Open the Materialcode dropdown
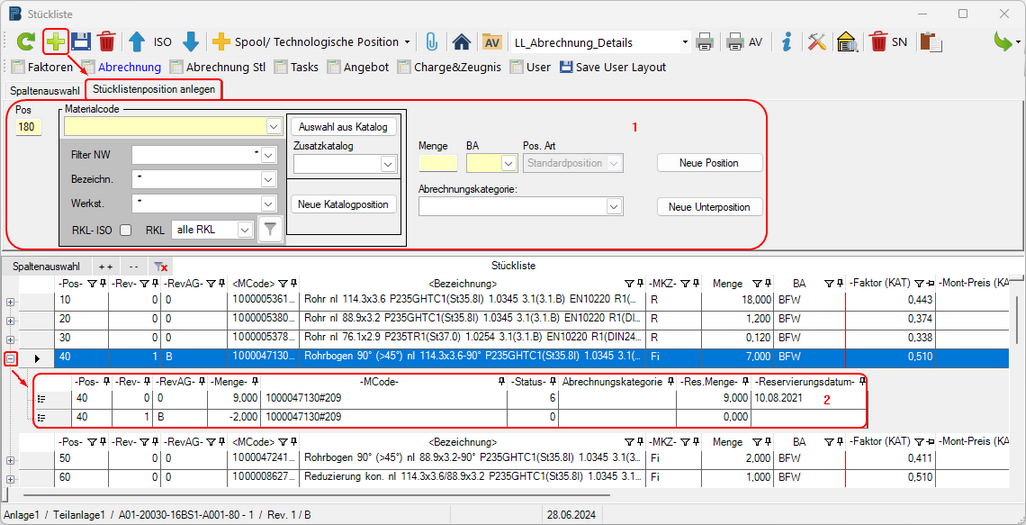This screenshot has height=525, width=1026. point(273,127)
